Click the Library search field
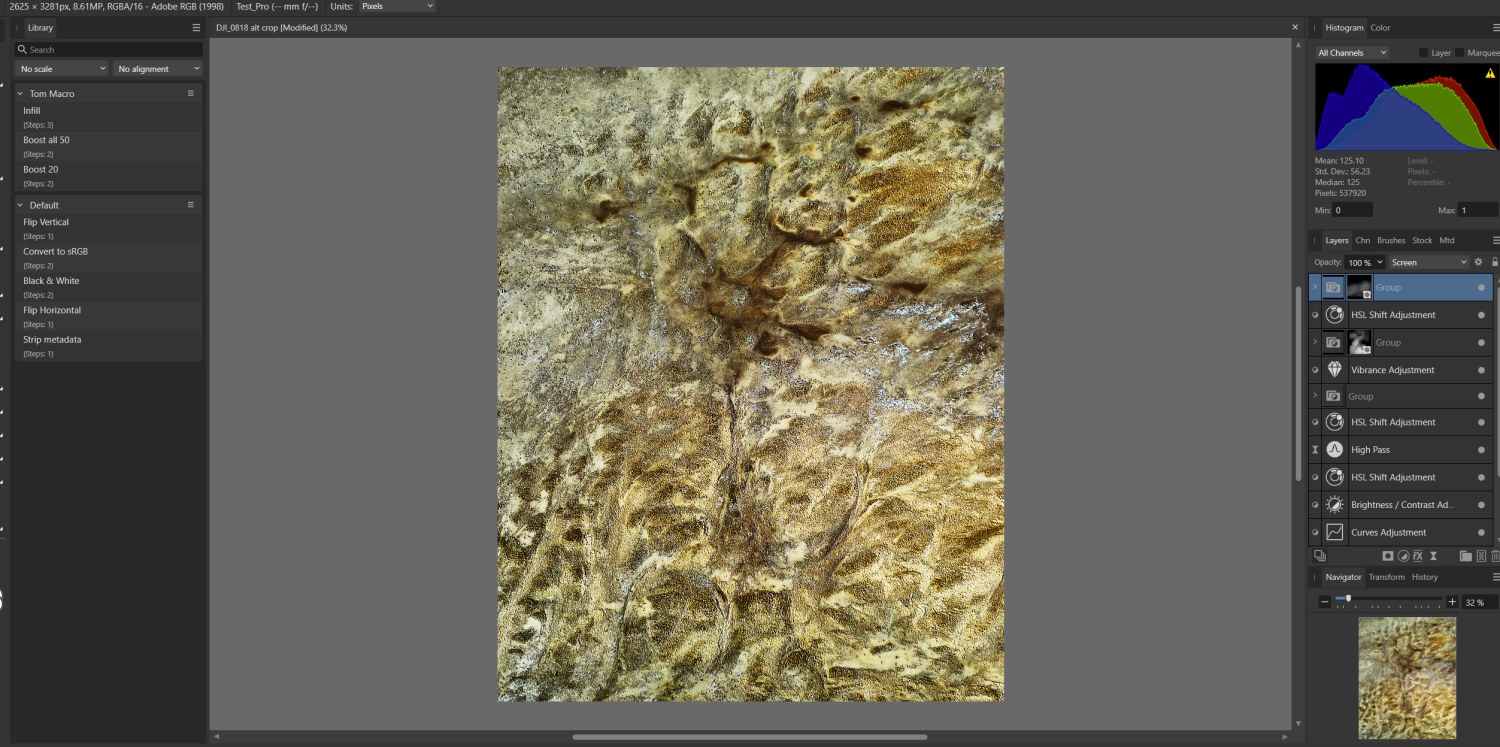The width and height of the screenshot is (1500, 747). click(x=109, y=49)
